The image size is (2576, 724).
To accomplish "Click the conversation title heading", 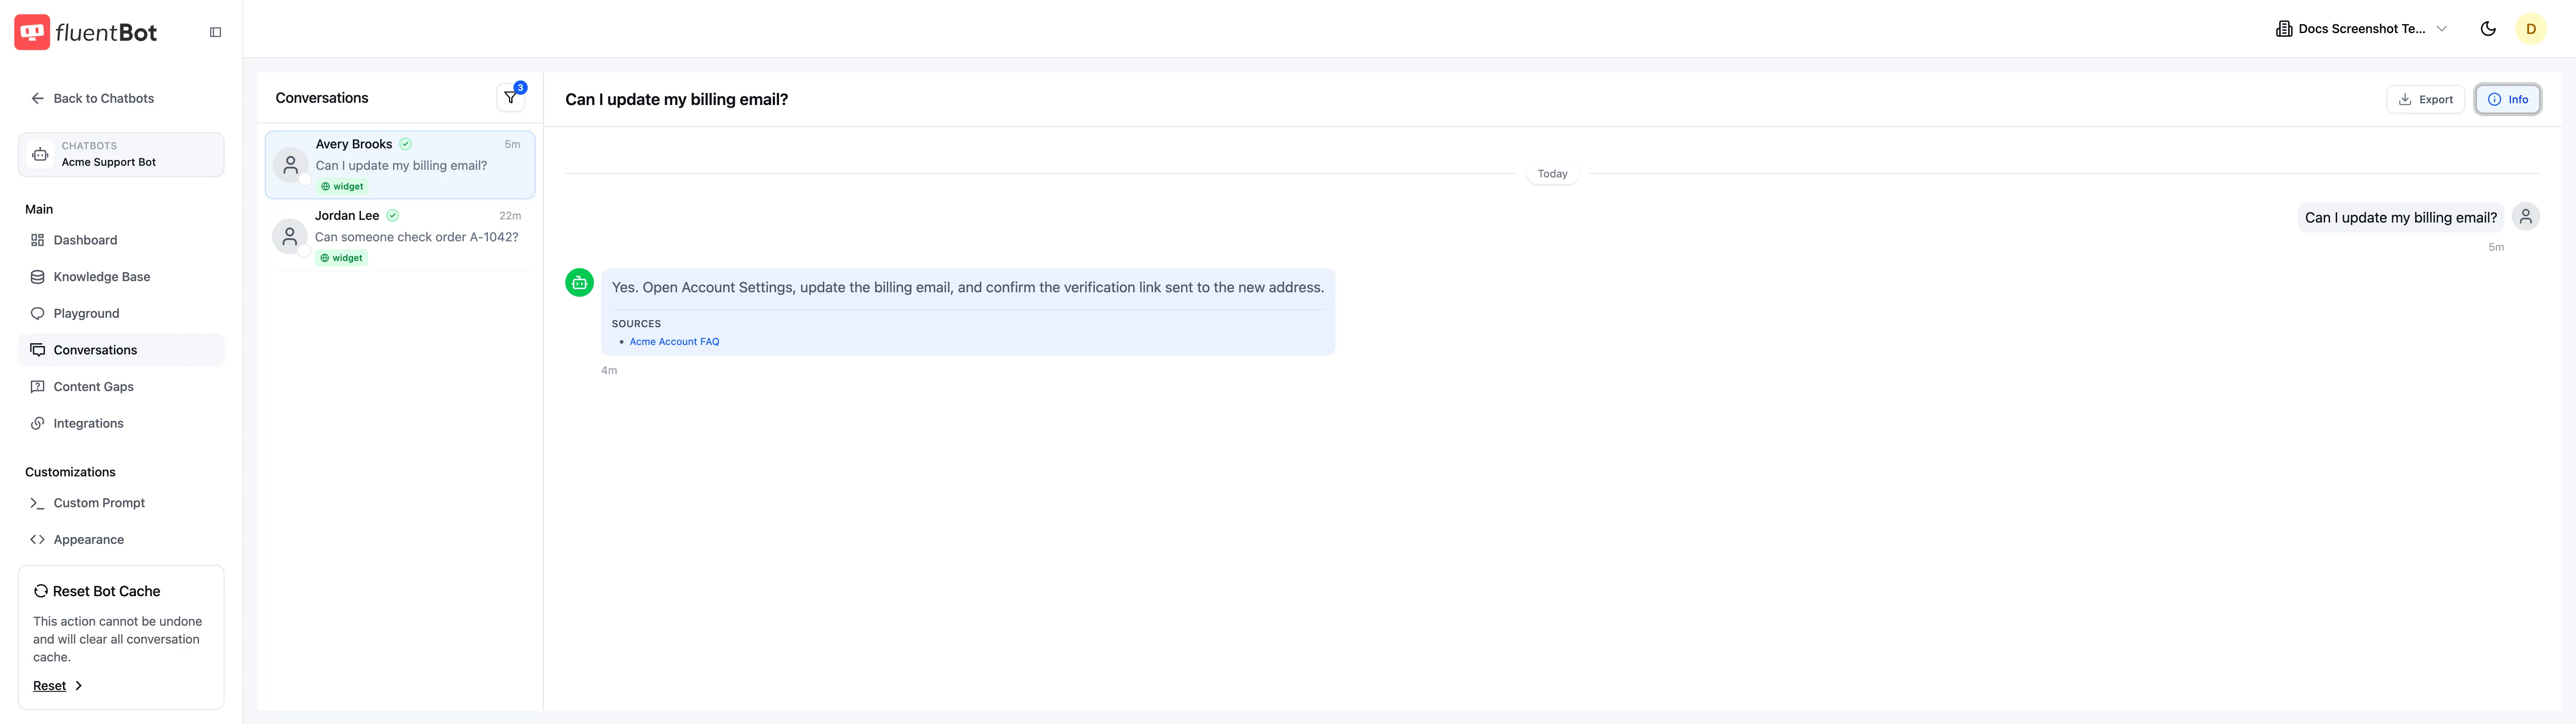I will 677,99.
